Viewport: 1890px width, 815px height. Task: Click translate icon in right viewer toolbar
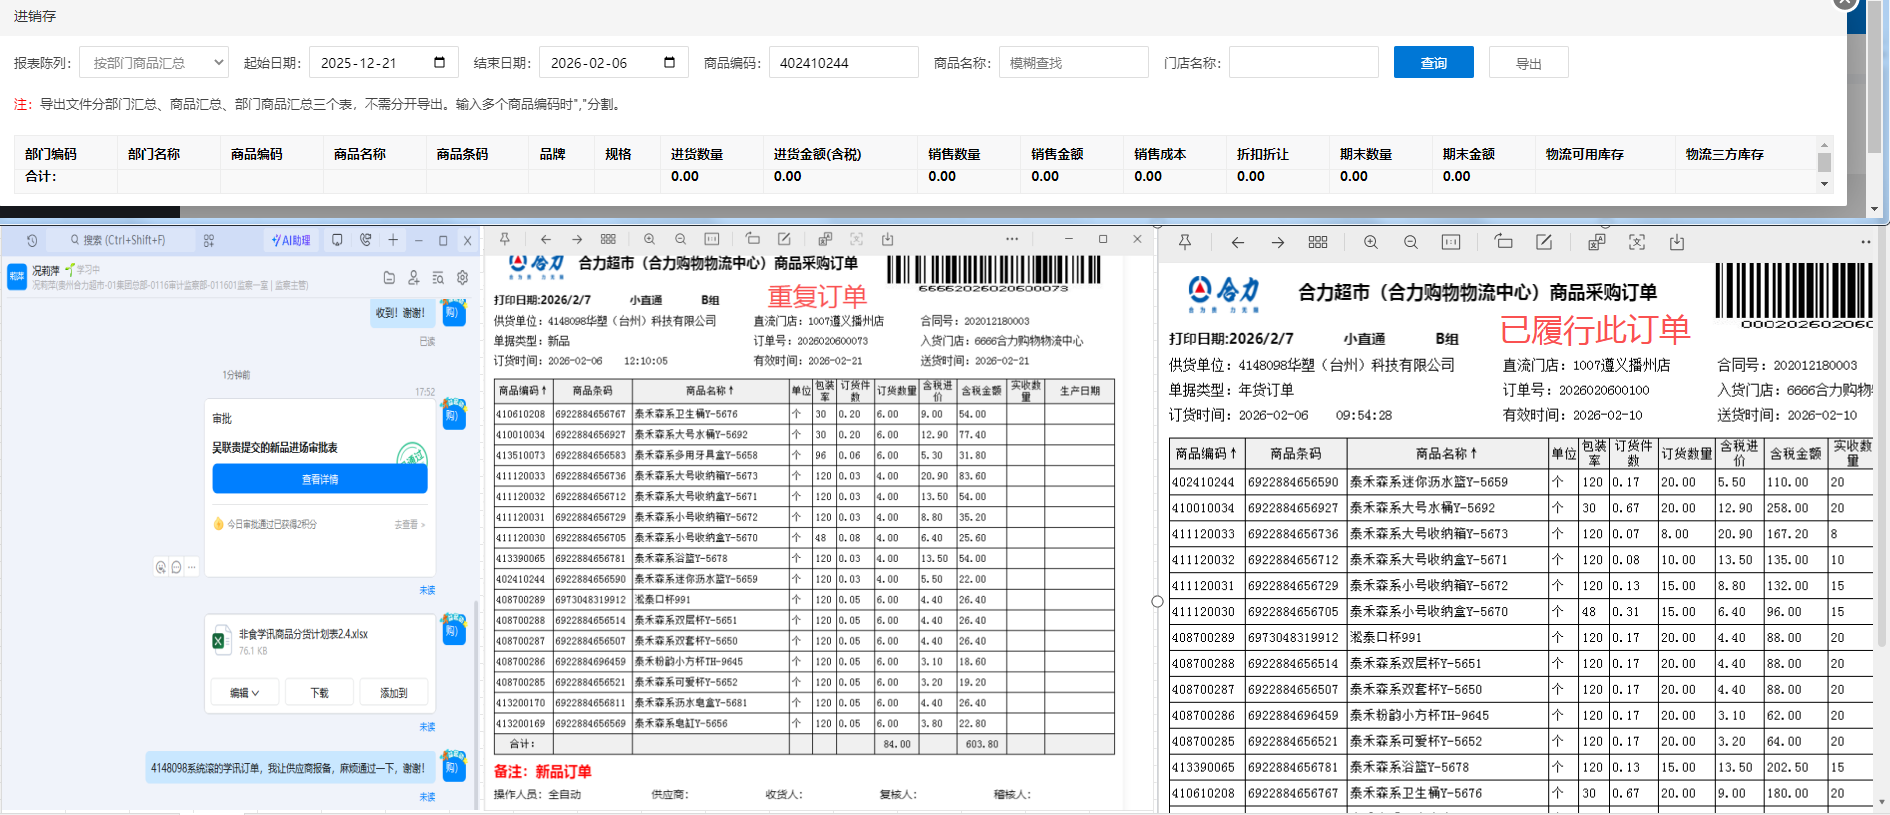[1596, 242]
